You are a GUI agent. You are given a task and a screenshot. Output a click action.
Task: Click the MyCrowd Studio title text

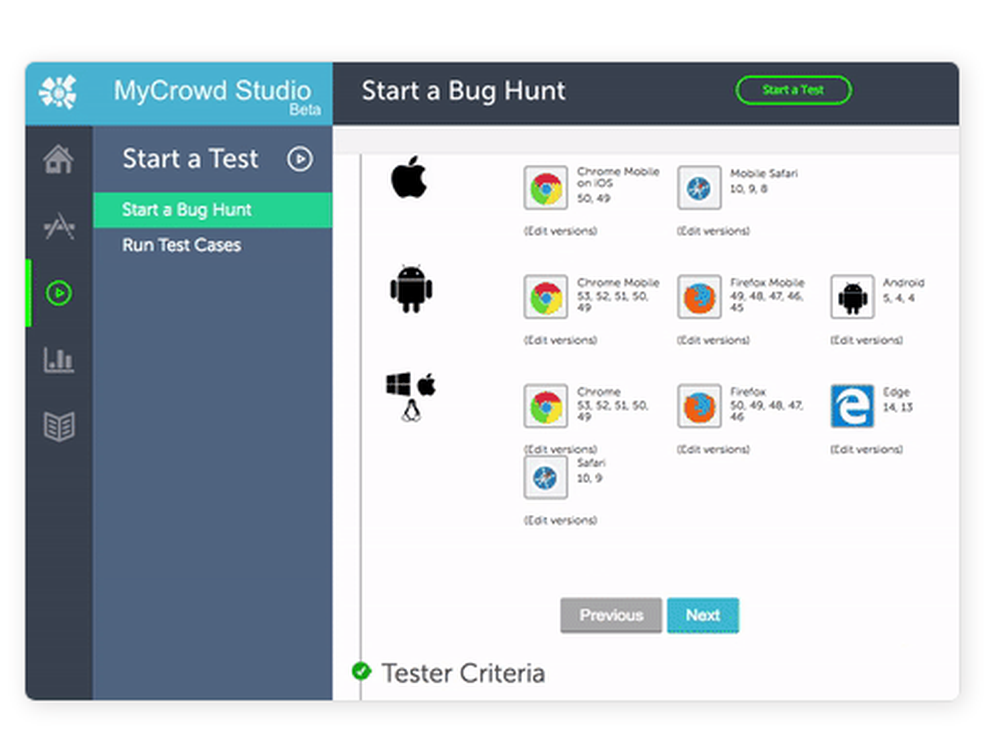click(x=212, y=91)
